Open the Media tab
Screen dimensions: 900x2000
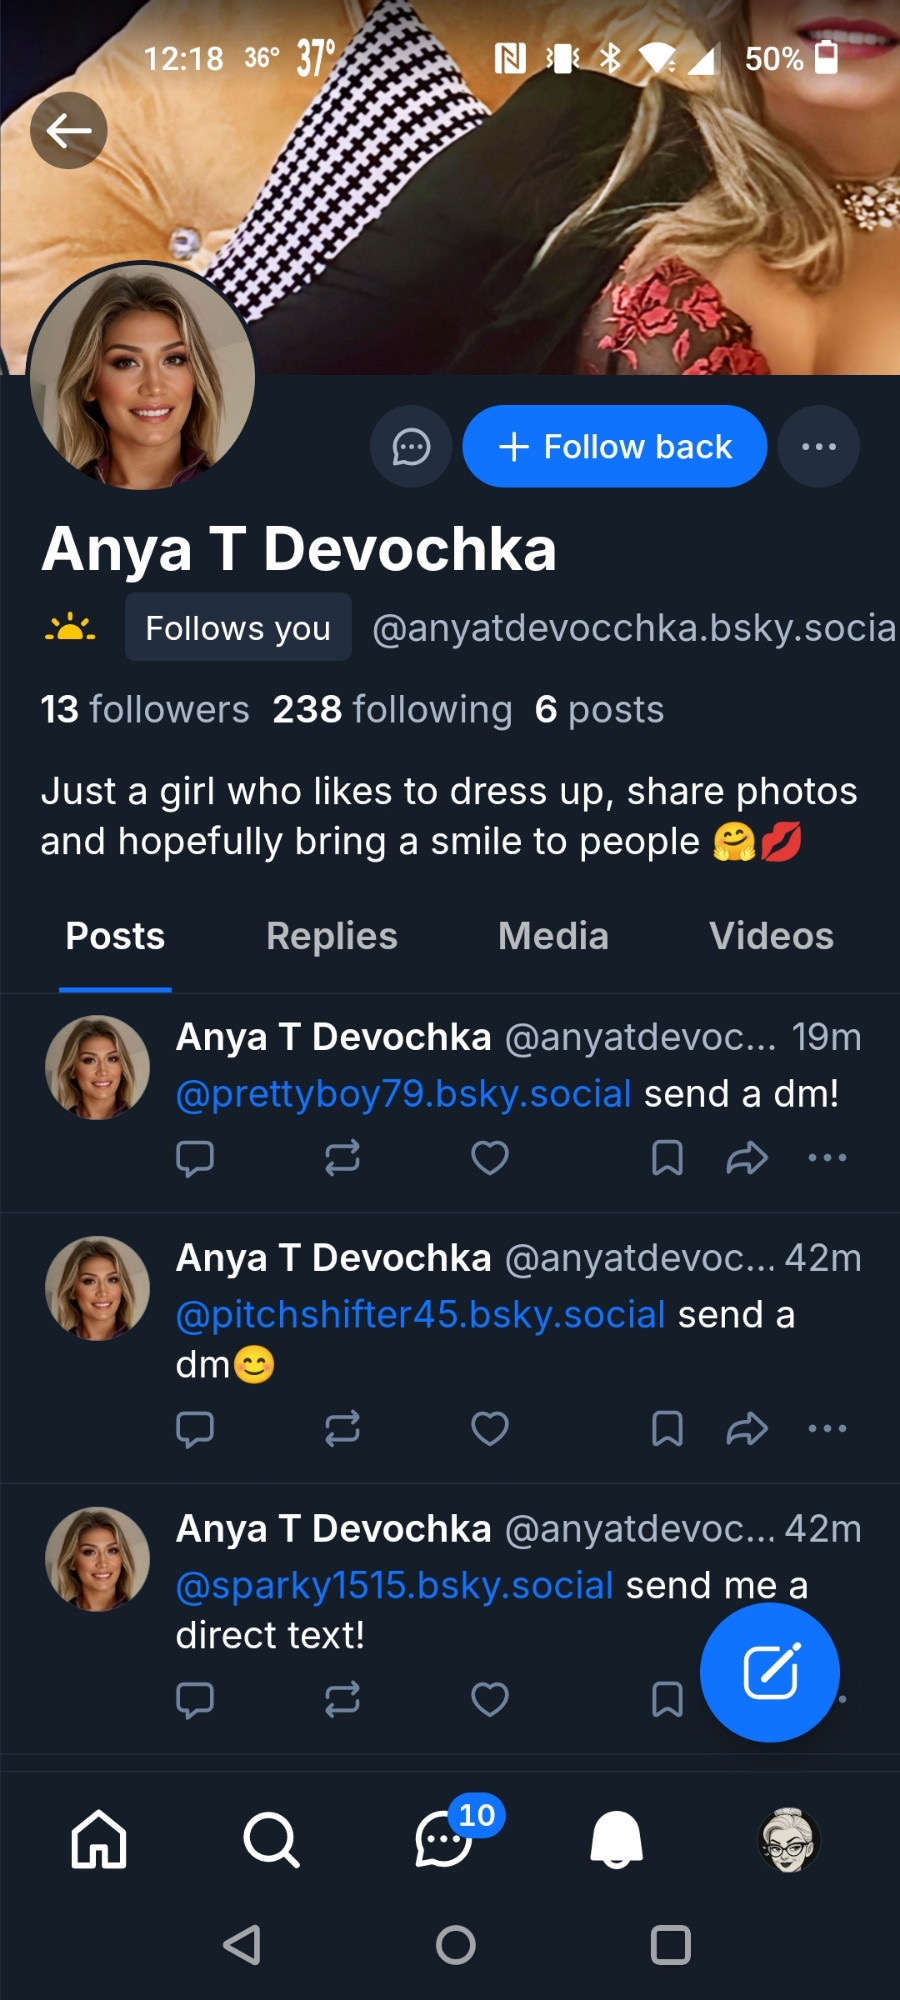(553, 936)
